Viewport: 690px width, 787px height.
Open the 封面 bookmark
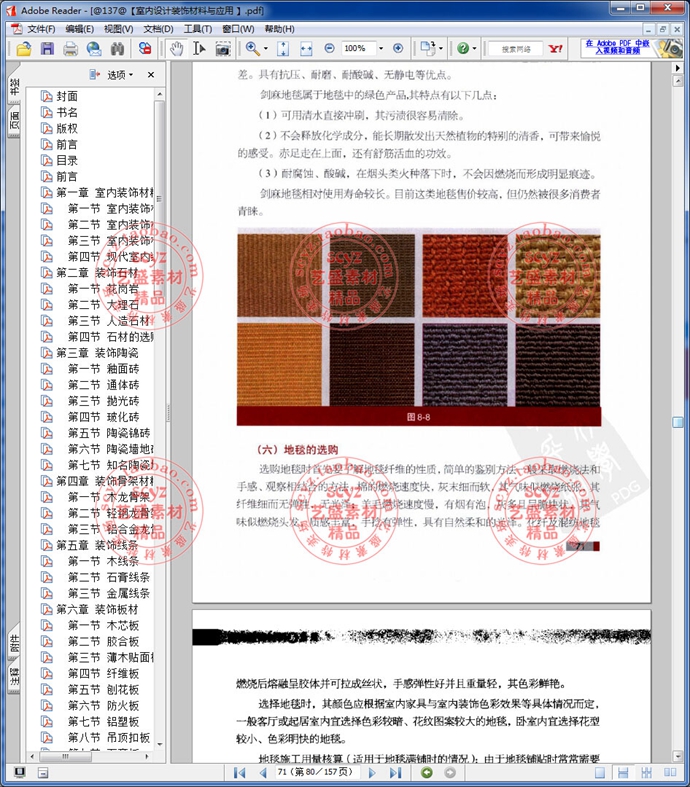coord(67,96)
